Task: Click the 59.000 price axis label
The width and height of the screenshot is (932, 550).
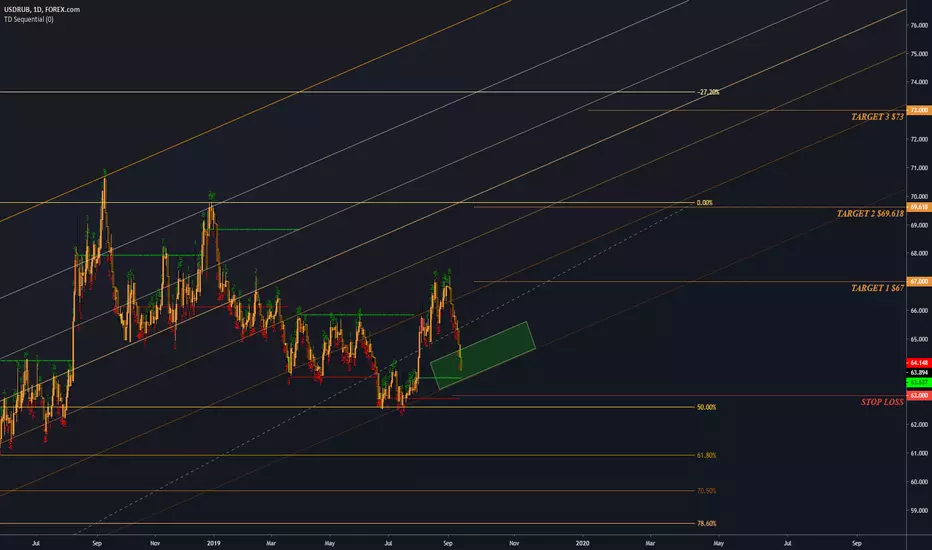Action: (x=919, y=511)
